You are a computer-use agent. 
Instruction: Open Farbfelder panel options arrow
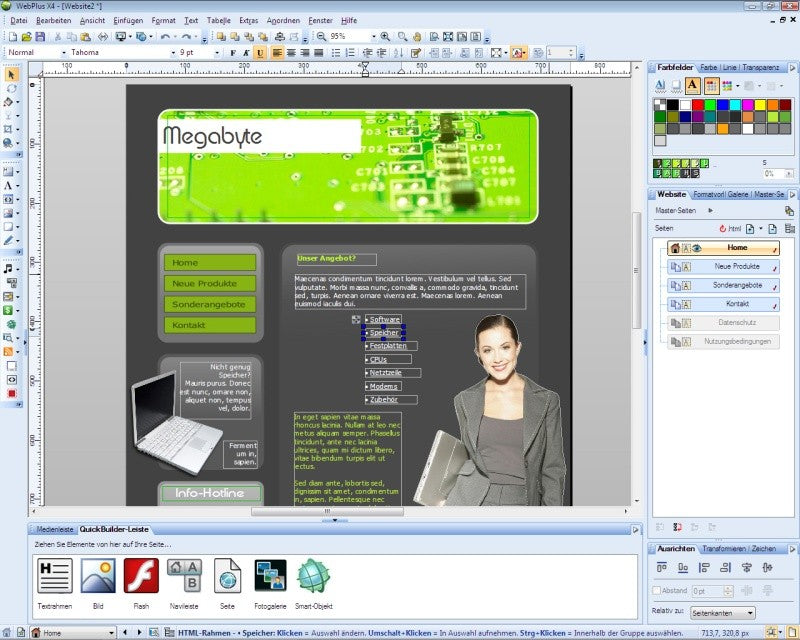tap(792, 67)
